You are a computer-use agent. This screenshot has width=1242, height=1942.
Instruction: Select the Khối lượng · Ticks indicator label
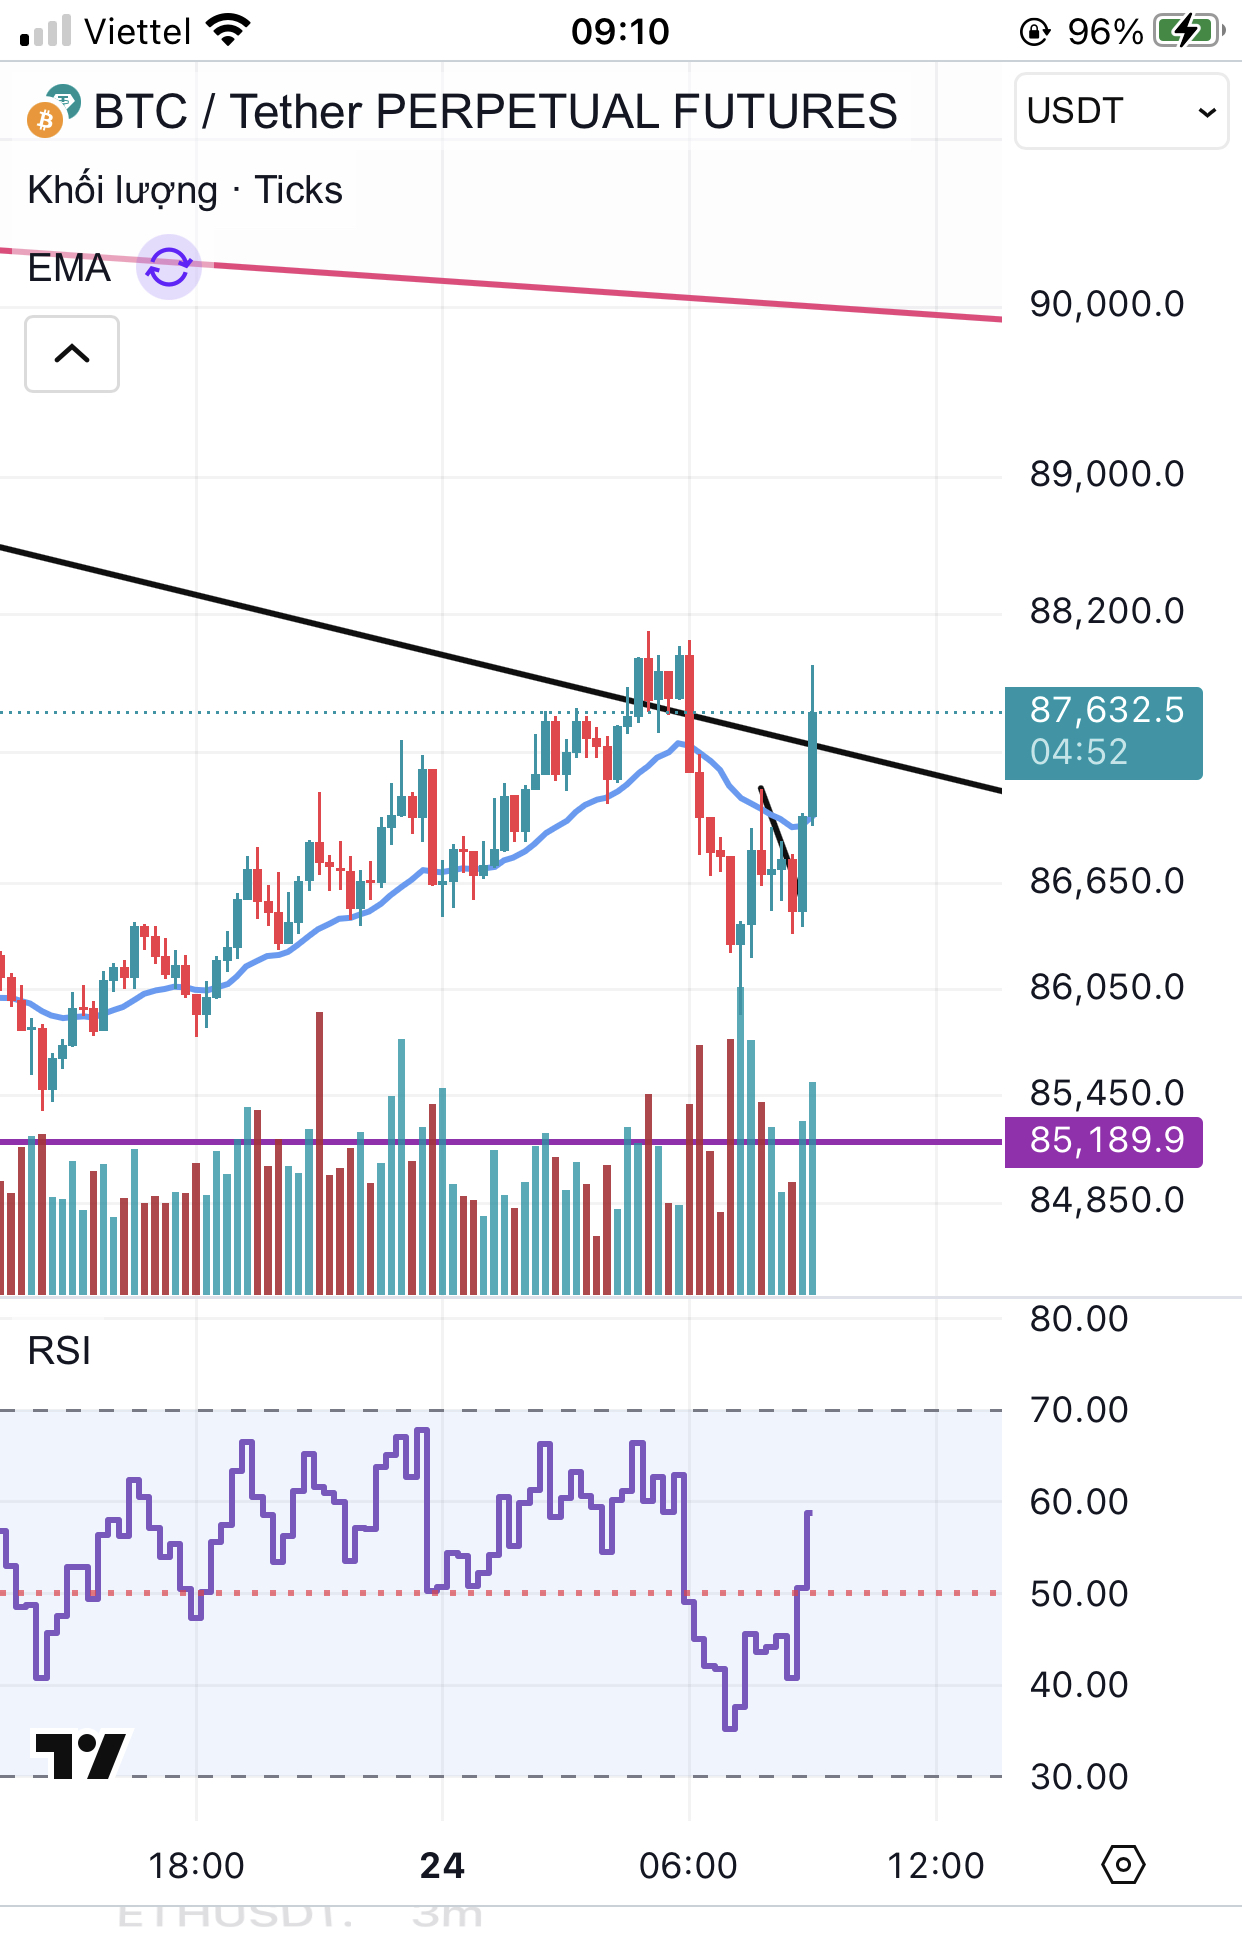click(185, 190)
